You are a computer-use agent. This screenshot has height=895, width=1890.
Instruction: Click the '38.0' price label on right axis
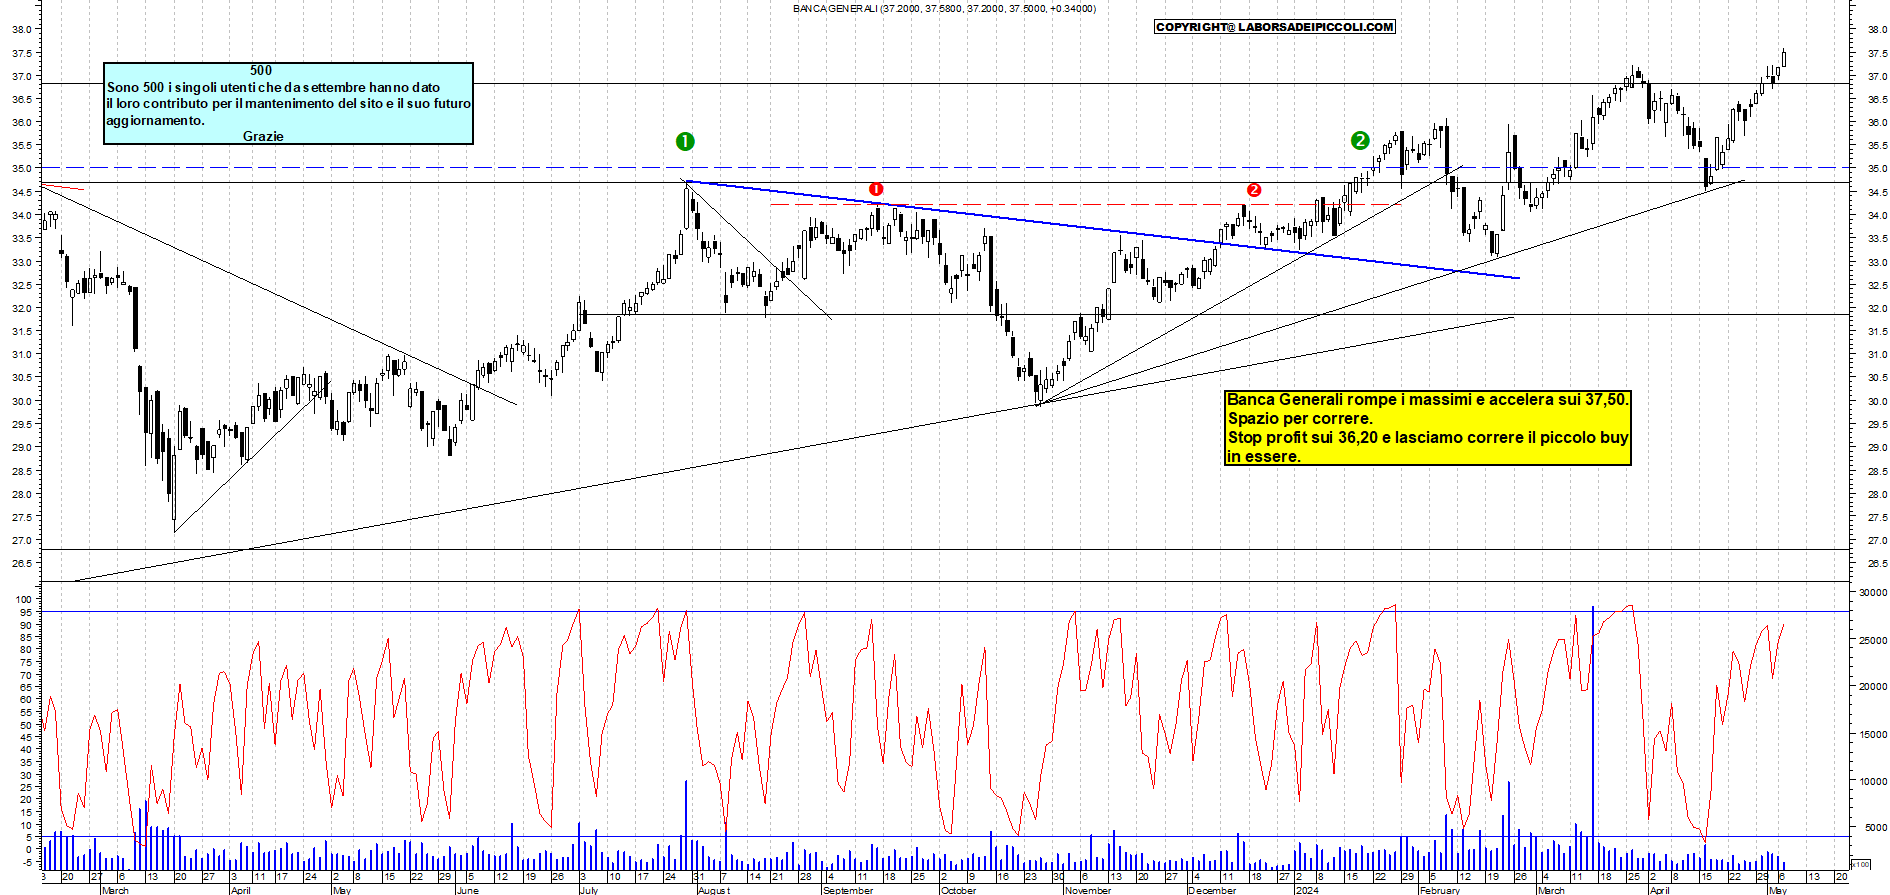coord(1876,30)
